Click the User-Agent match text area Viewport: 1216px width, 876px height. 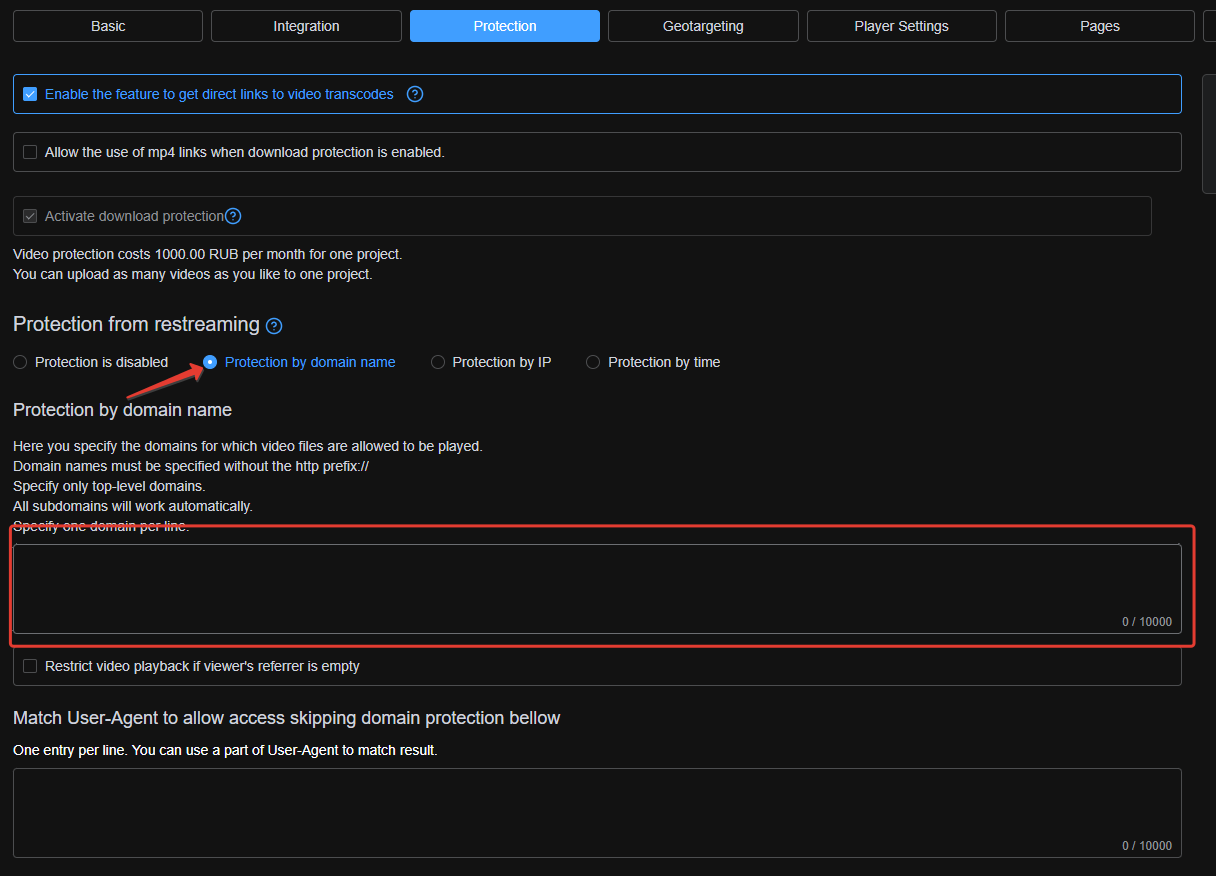tap(597, 813)
